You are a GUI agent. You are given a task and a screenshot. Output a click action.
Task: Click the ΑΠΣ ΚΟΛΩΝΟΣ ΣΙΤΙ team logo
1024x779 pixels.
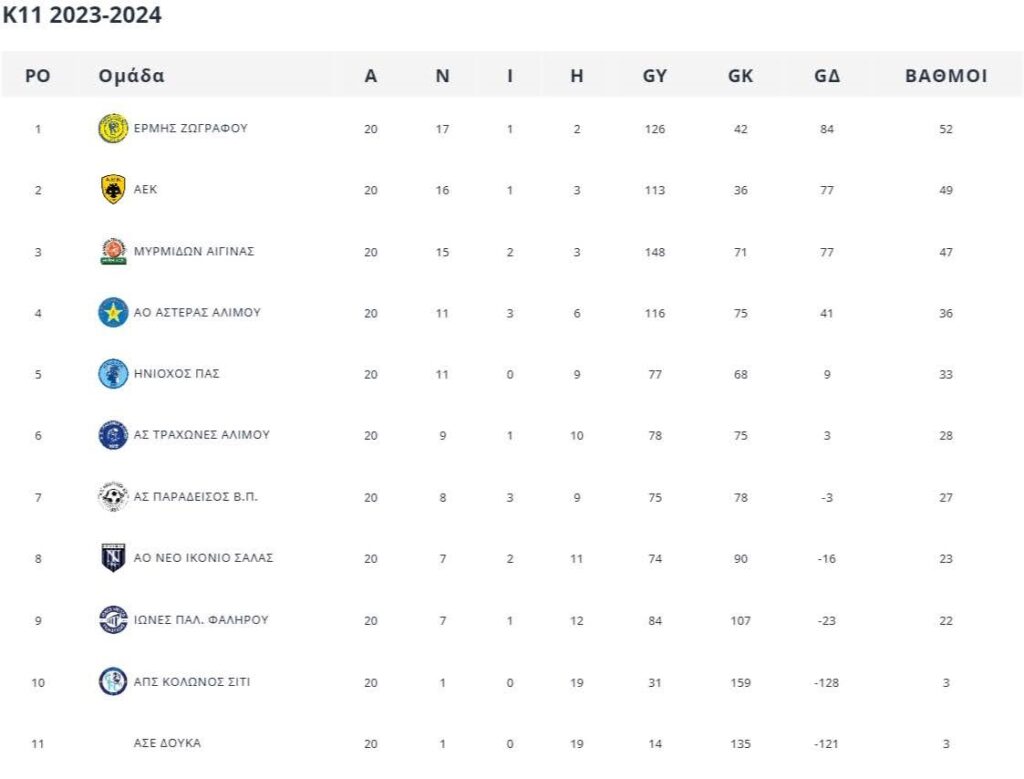click(x=113, y=682)
